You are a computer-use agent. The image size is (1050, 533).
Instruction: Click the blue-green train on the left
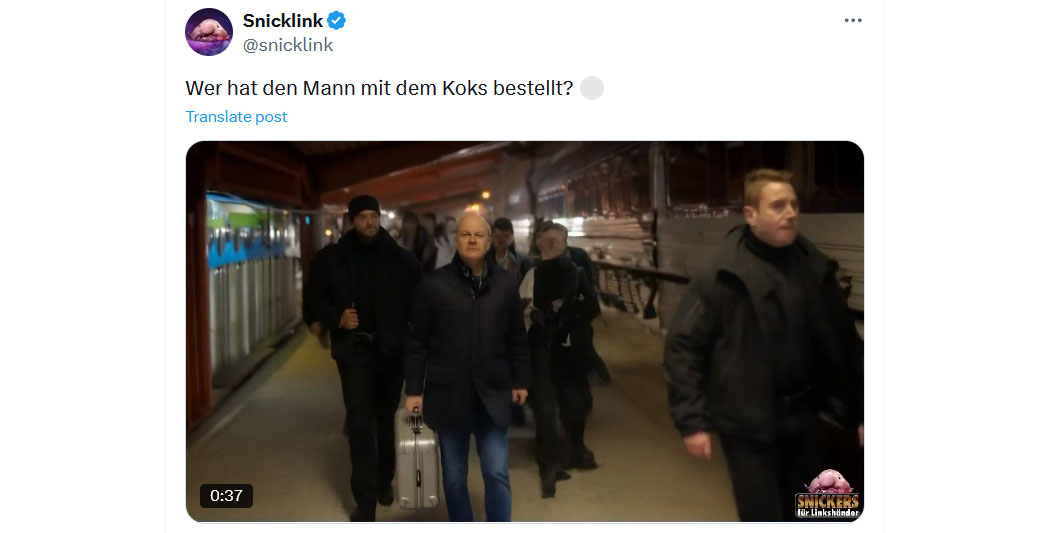tap(251, 275)
